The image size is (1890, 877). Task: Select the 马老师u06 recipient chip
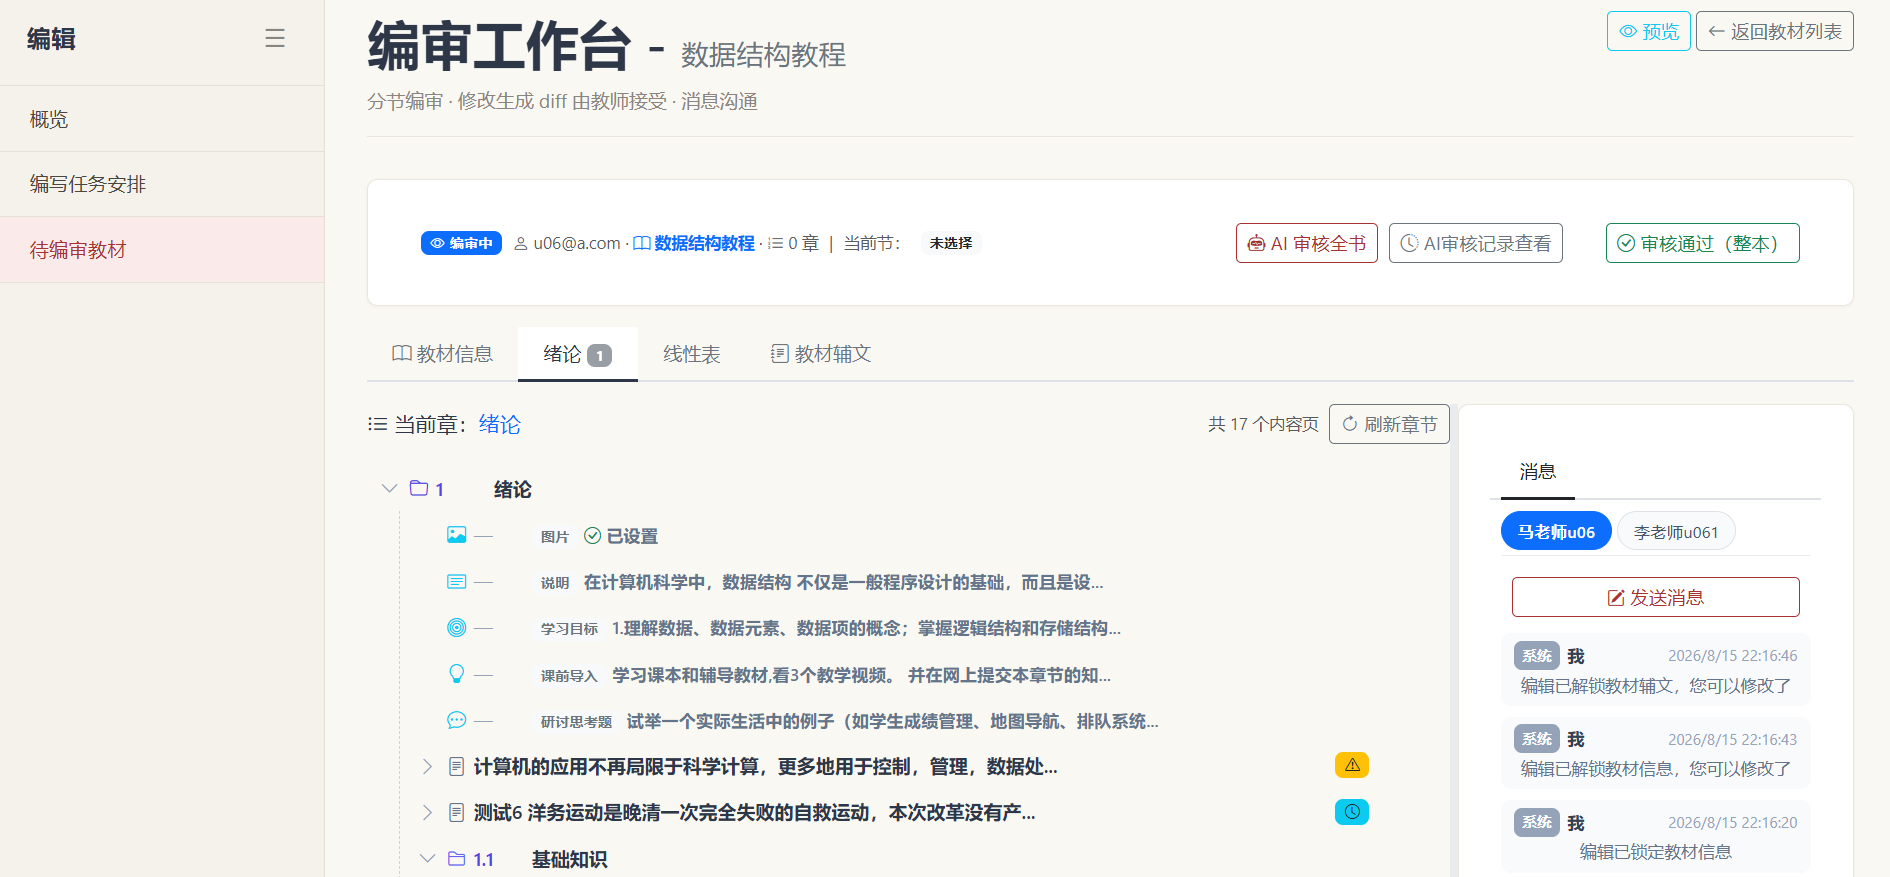(1556, 531)
